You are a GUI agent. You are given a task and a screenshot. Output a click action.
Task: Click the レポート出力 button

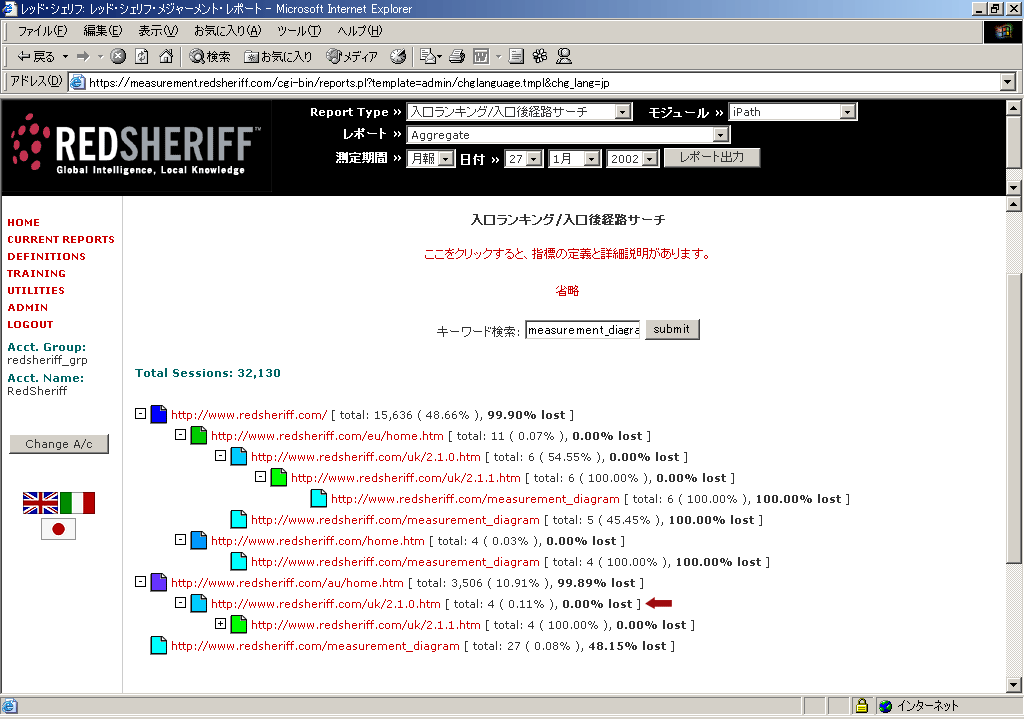pyautogui.click(x=711, y=158)
